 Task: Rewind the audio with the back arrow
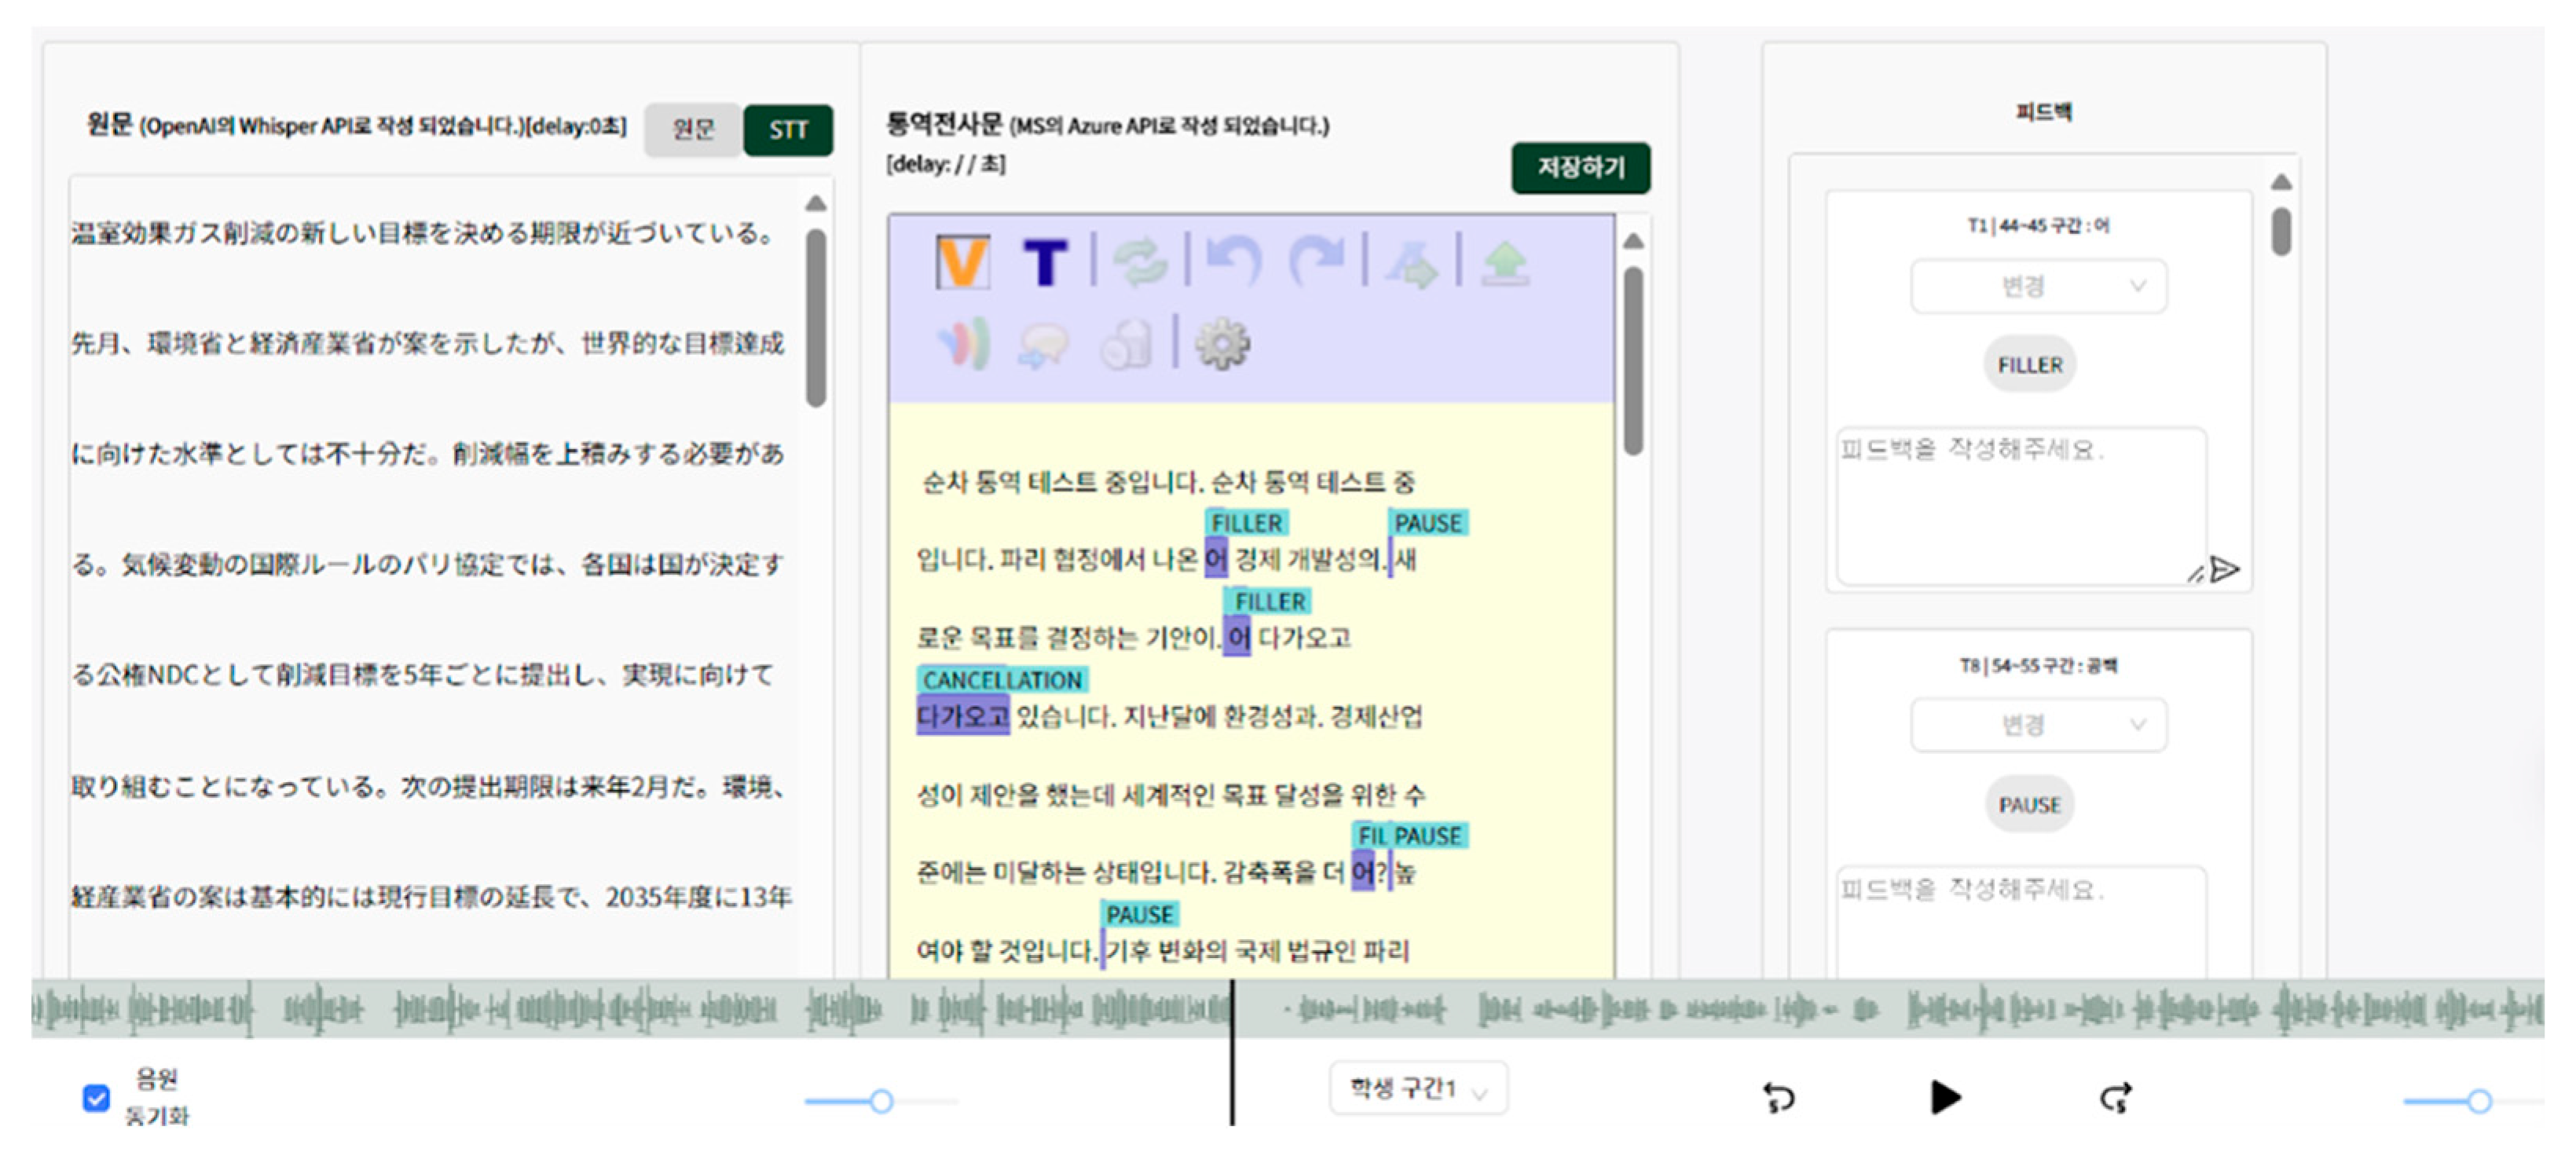[x=1778, y=1098]
